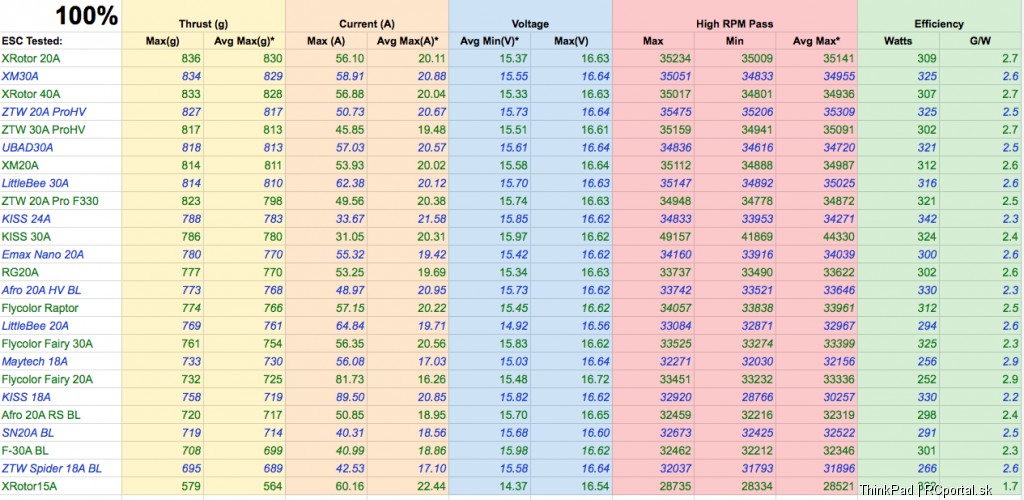Click the Max(g) column header
This screenshot has height=500, width=1024.
(x=162, y=41)
